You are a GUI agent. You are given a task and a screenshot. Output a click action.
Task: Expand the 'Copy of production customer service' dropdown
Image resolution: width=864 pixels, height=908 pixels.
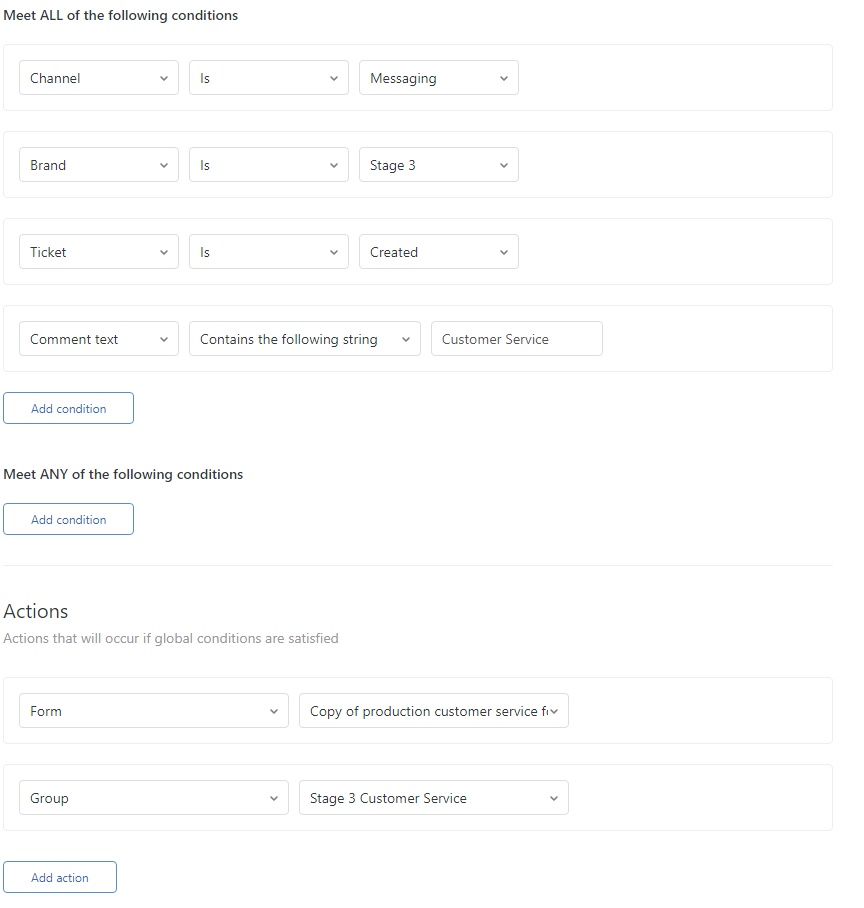(433, 711)
